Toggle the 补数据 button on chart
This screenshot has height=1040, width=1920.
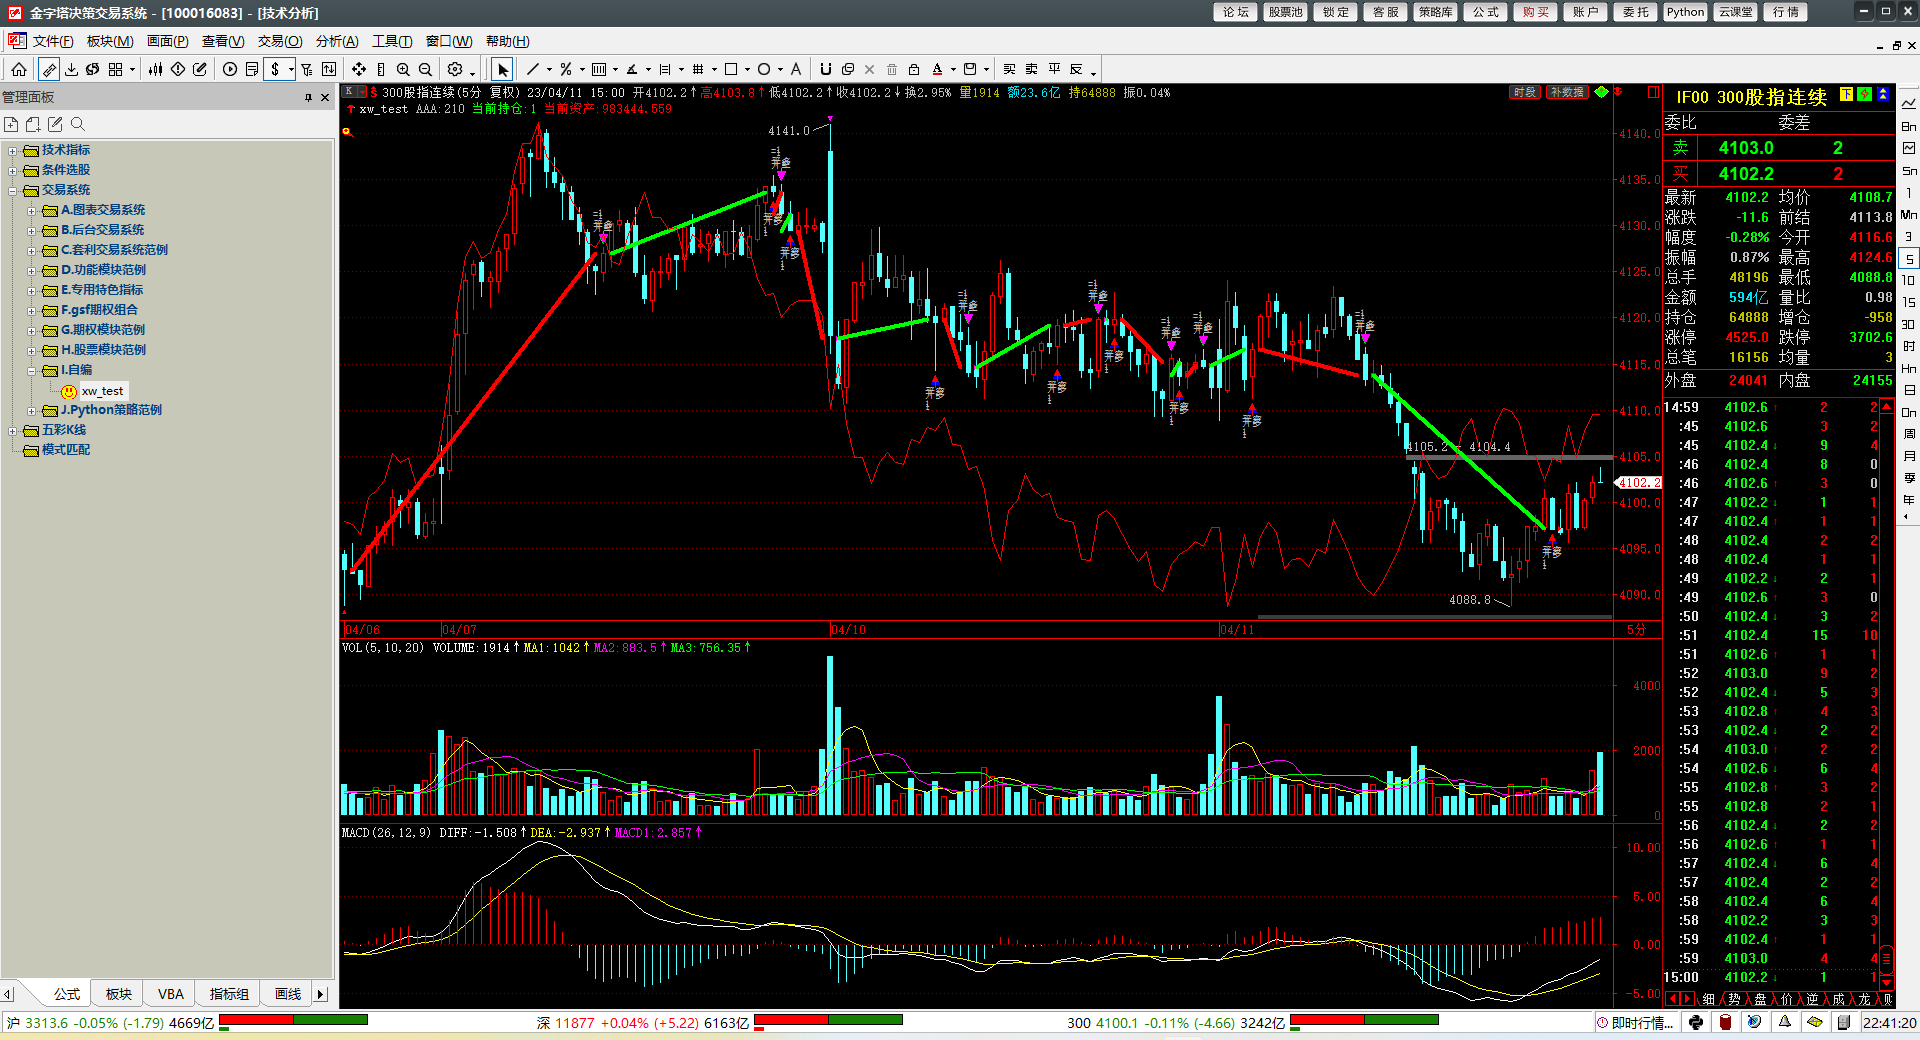(1567, 92)
